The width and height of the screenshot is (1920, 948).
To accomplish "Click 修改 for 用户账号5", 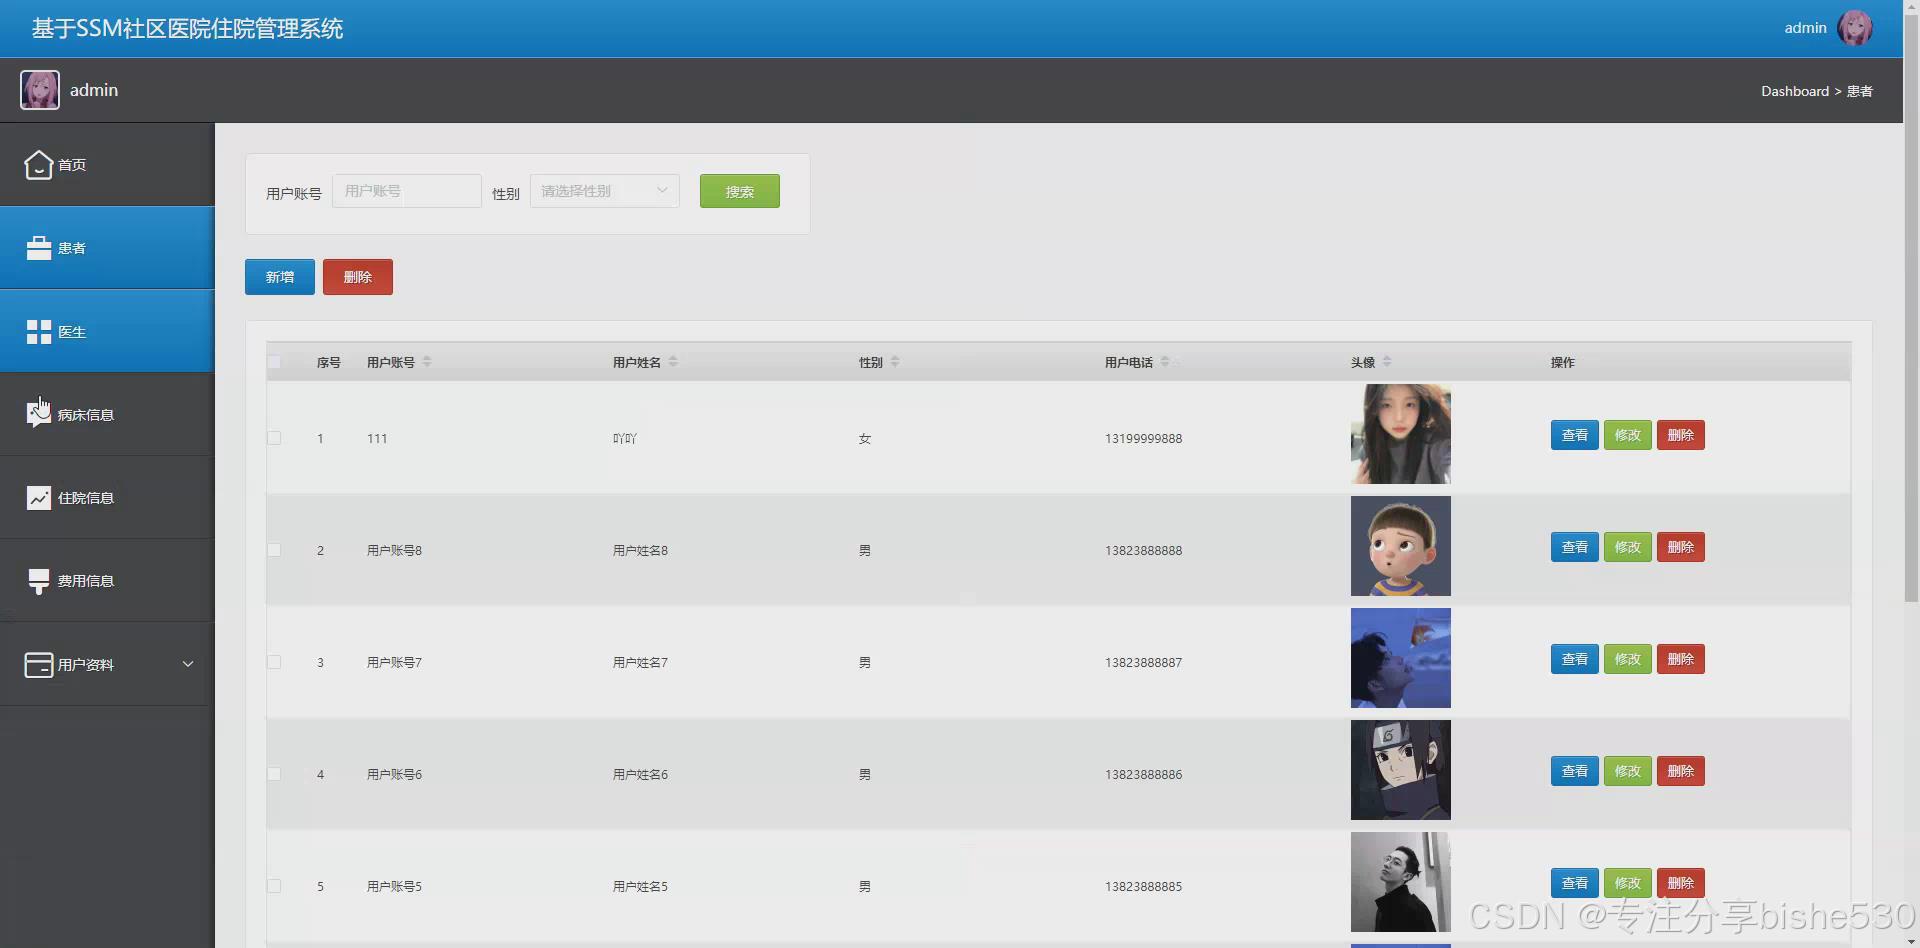I will pyautogui.click(x=1628, y=883).
